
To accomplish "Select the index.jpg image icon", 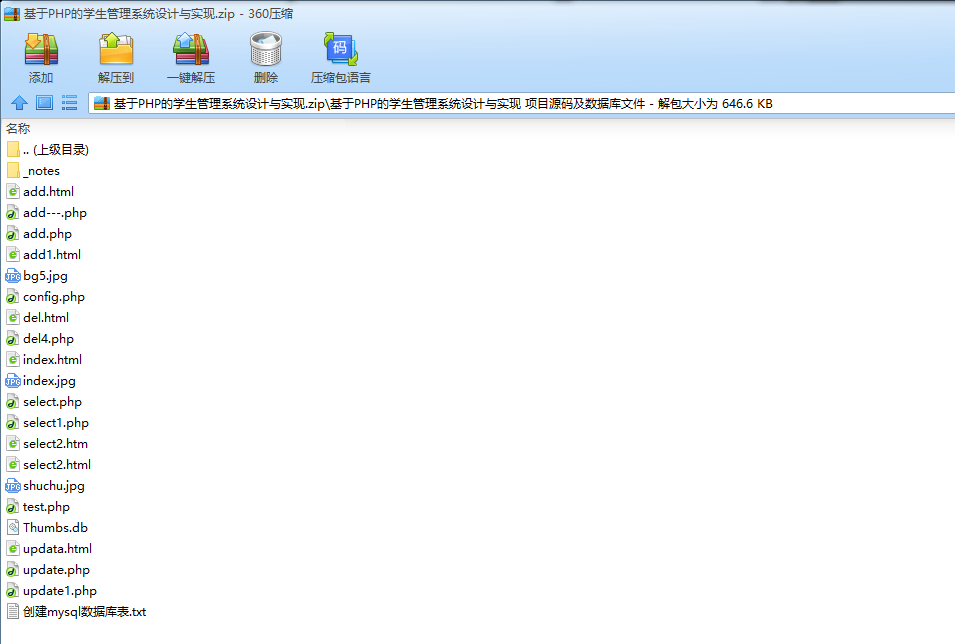I will pyautogui.click(x=13, y=381).
